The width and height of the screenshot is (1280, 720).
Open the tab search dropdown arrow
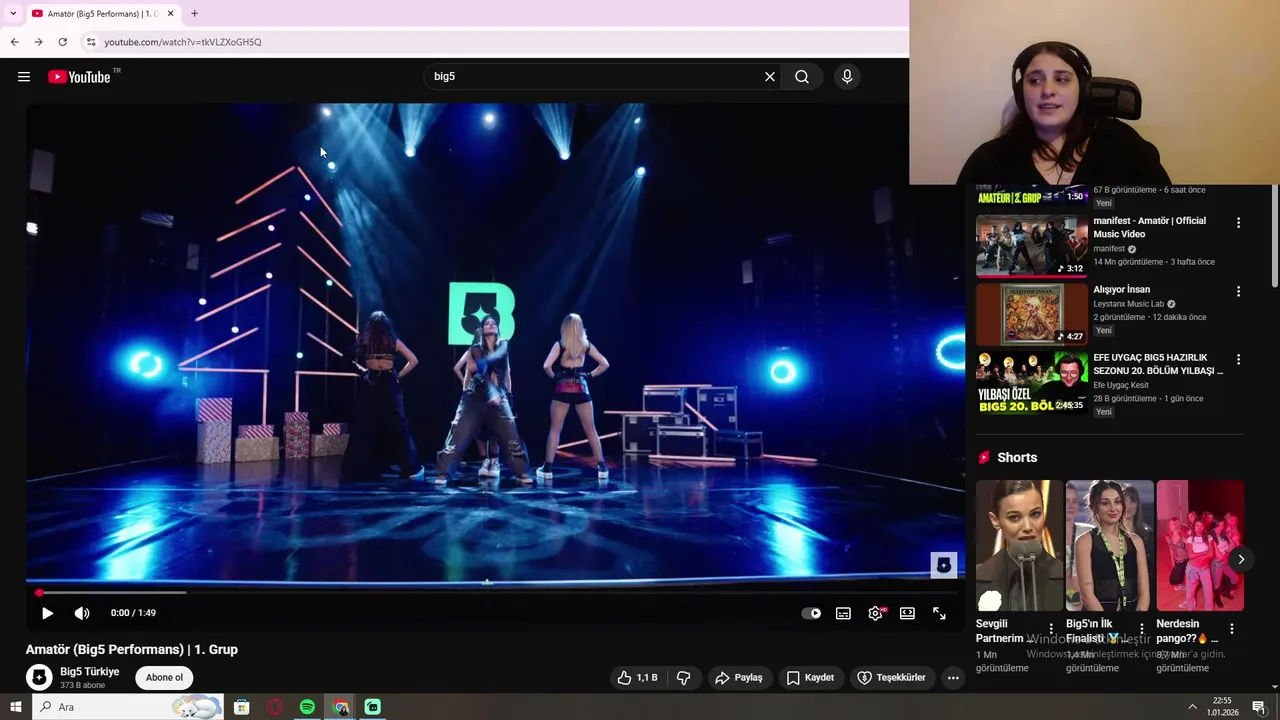click(12, 14)
